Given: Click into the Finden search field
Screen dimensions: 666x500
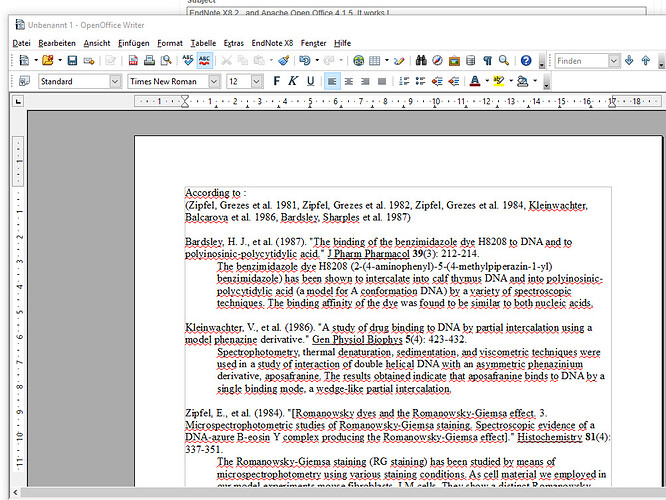Looking at the screenshot, I should [582, 61].
